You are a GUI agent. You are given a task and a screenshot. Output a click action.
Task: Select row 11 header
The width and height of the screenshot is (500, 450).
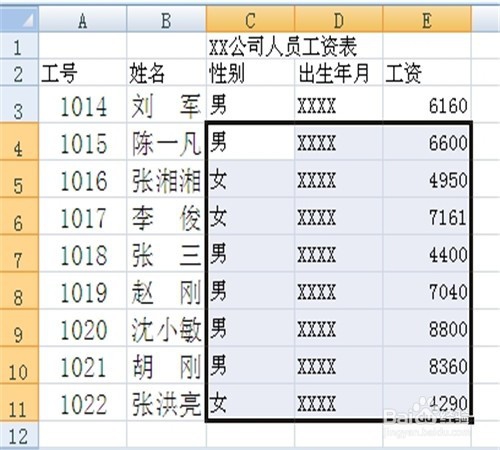point(19,402)
